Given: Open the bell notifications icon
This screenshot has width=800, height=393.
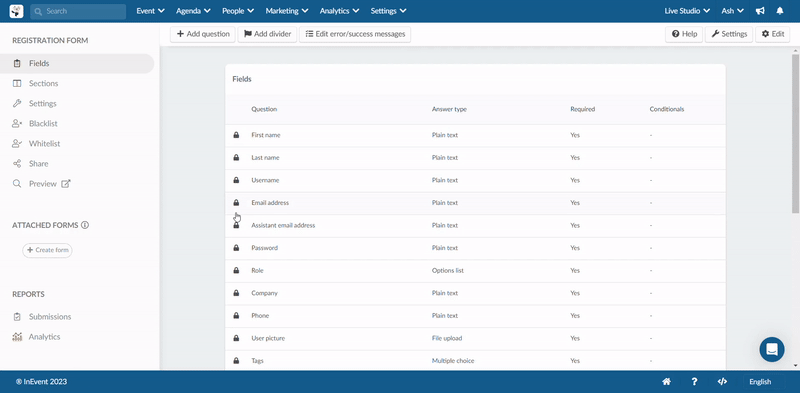Looking at the screenshot, I should (x=780, y=11).
